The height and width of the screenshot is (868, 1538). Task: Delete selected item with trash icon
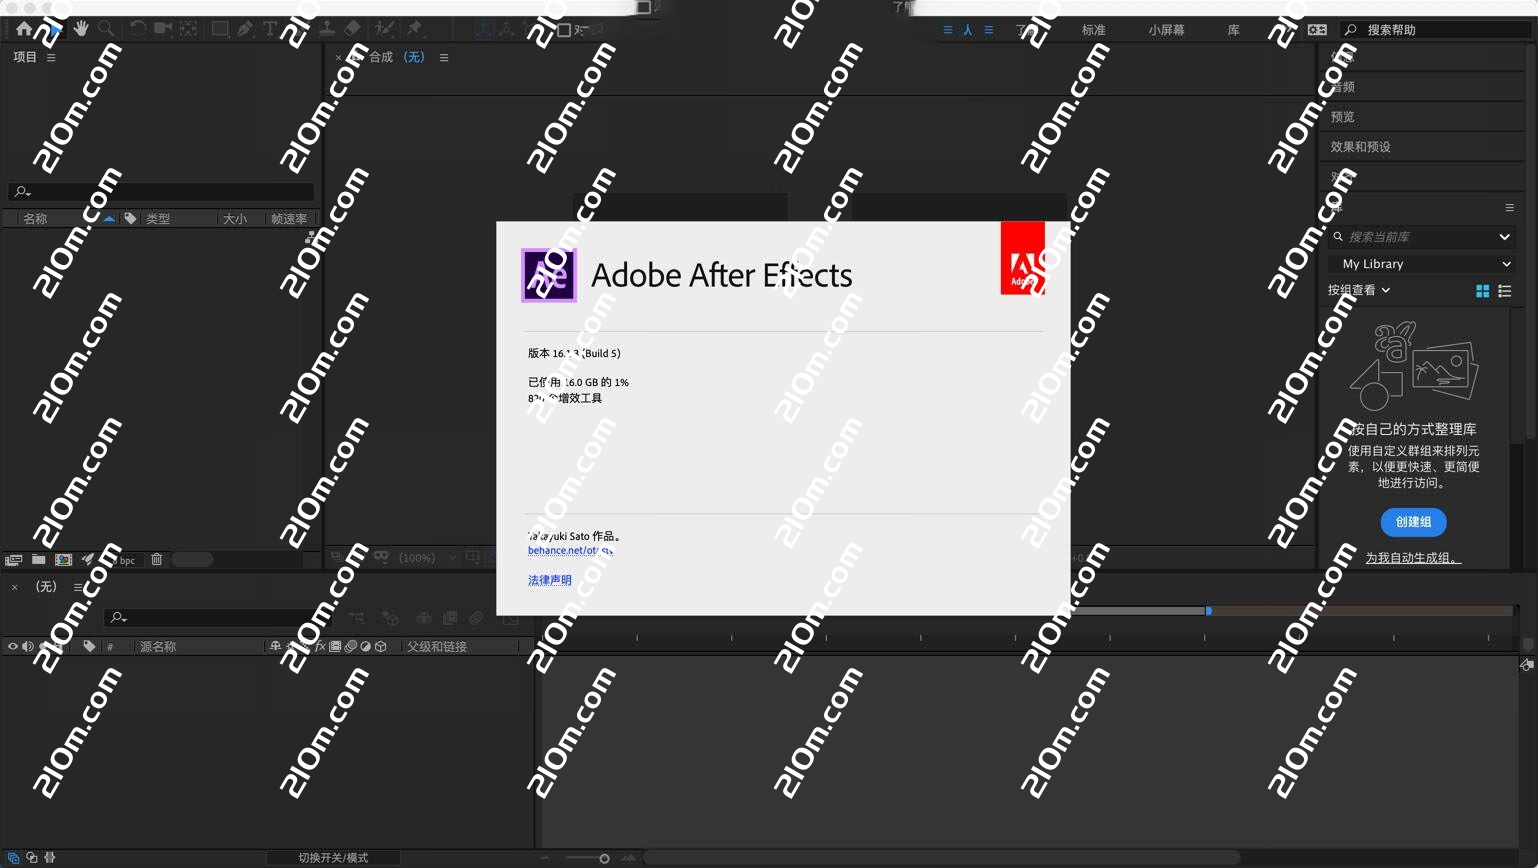pos(156,560)
